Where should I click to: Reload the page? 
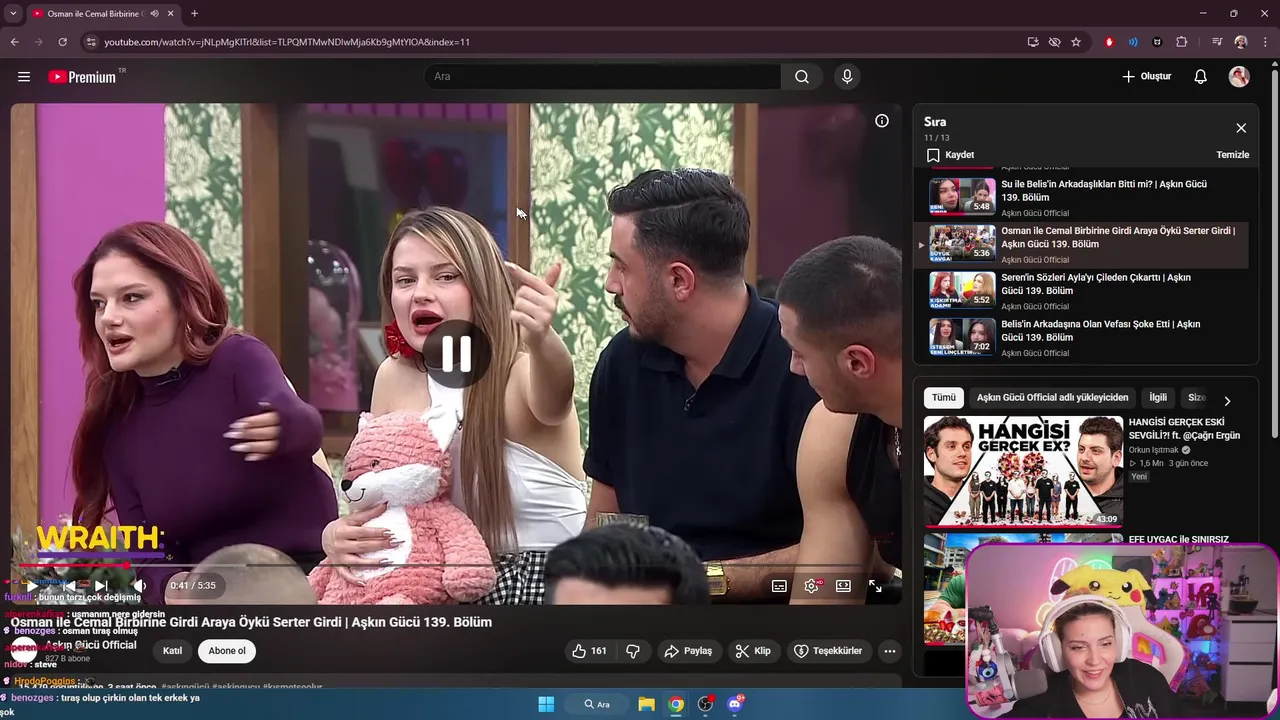coord(62,42)
